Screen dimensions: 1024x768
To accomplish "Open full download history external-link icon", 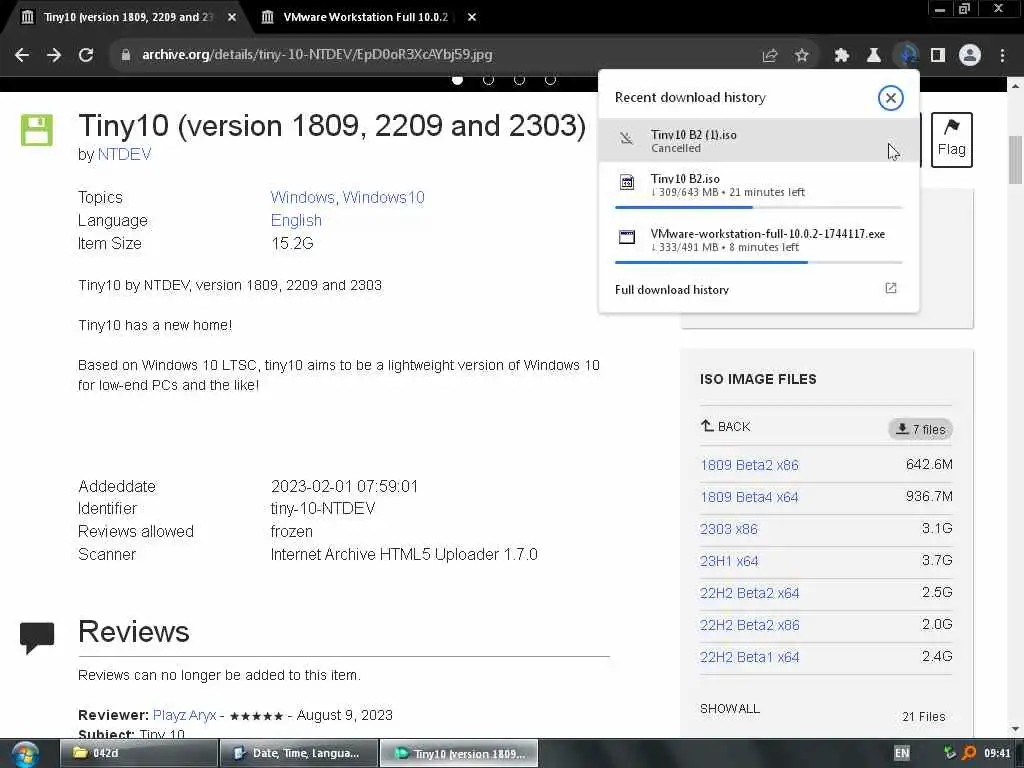I will coord(891,288).
